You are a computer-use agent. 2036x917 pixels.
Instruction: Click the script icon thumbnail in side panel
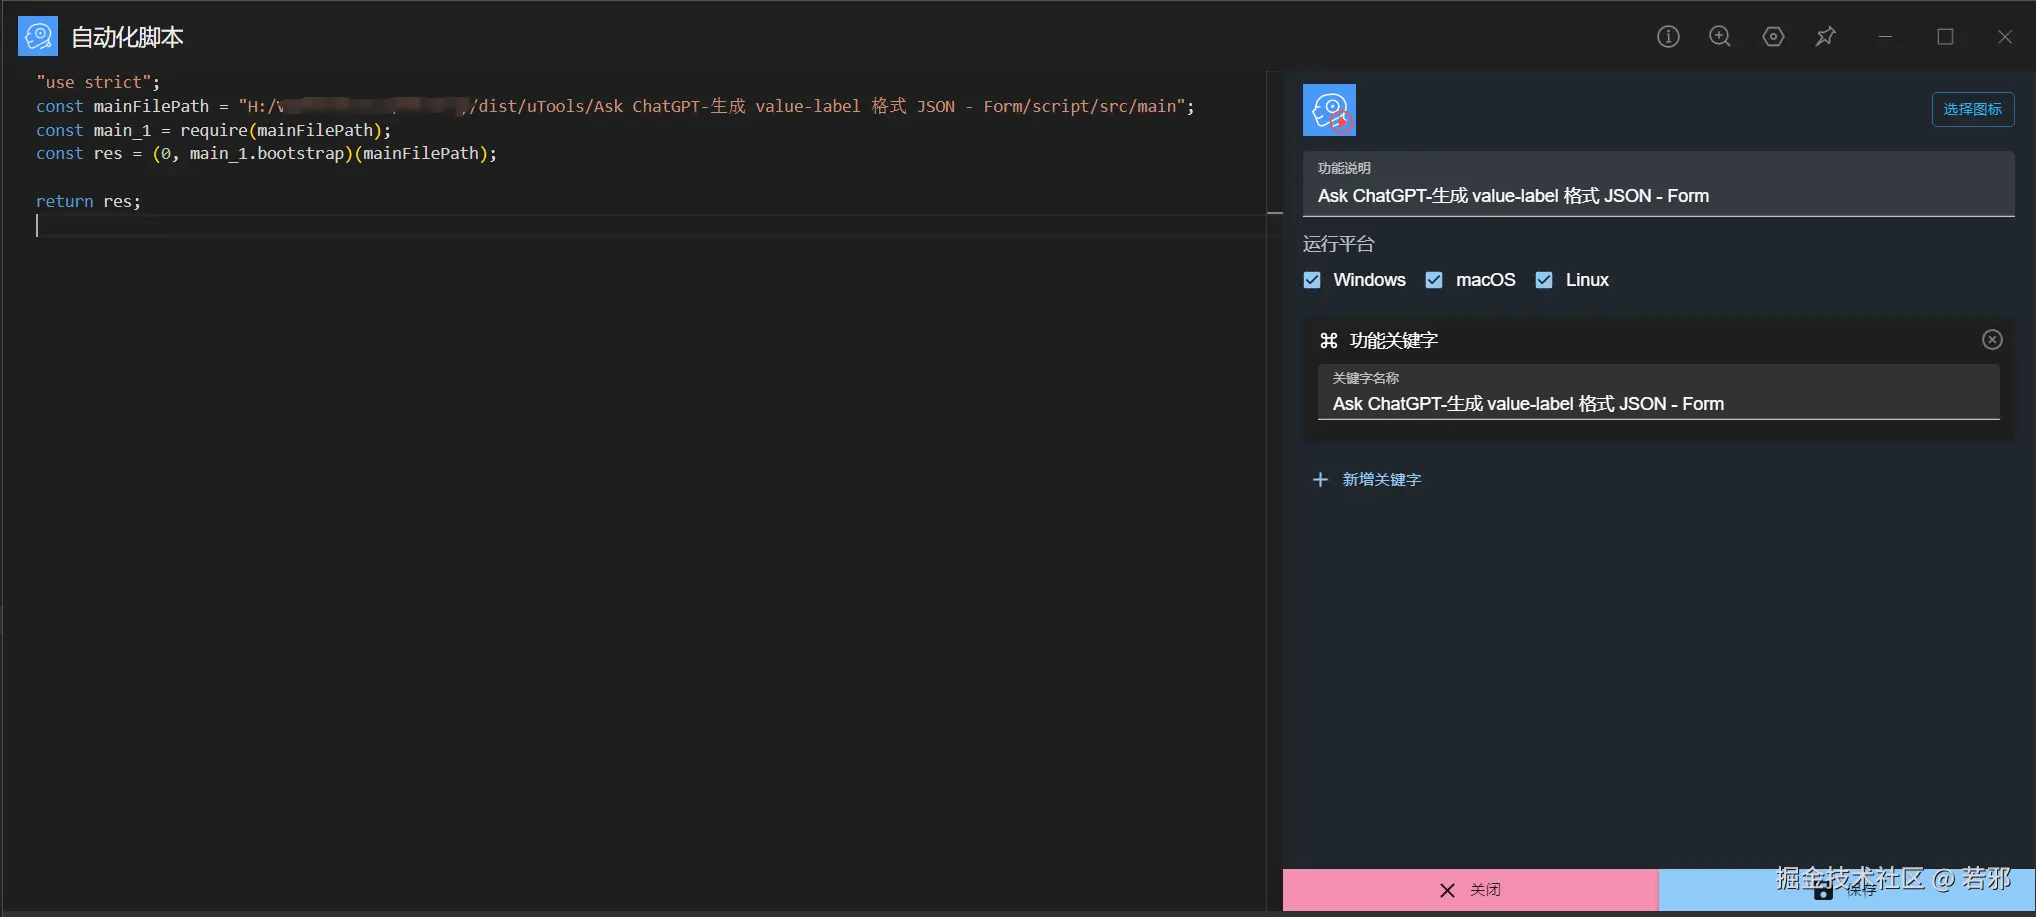tap(1329, 110)
